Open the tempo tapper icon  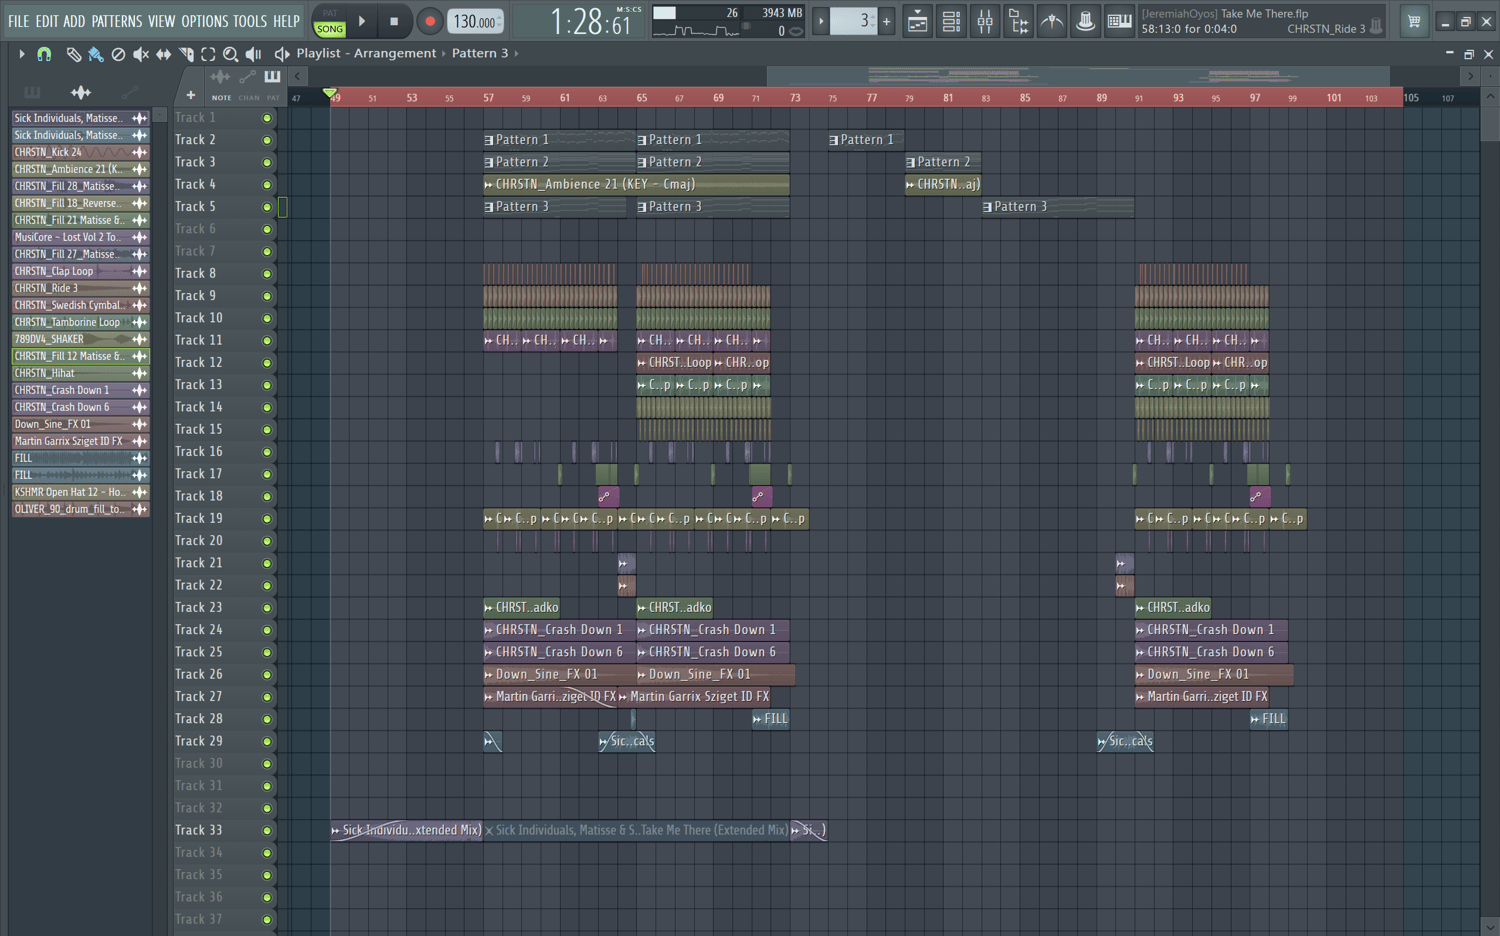click(1052, 21)
